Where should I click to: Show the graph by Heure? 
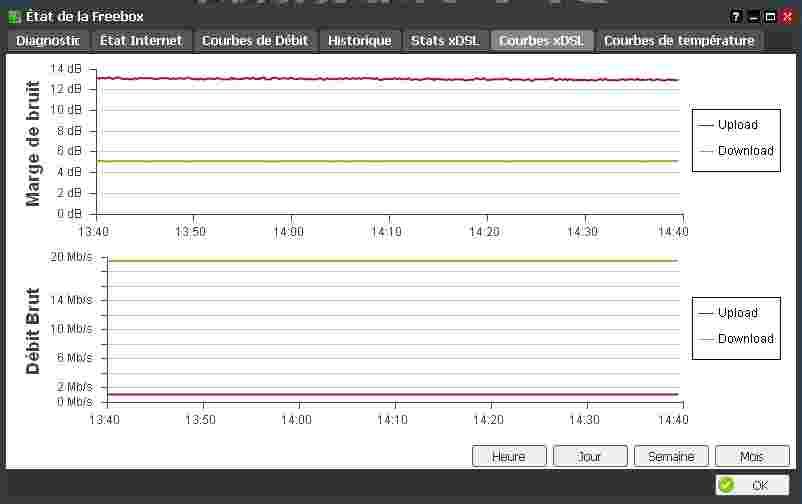pyautogui.click(x=509, y=456)
